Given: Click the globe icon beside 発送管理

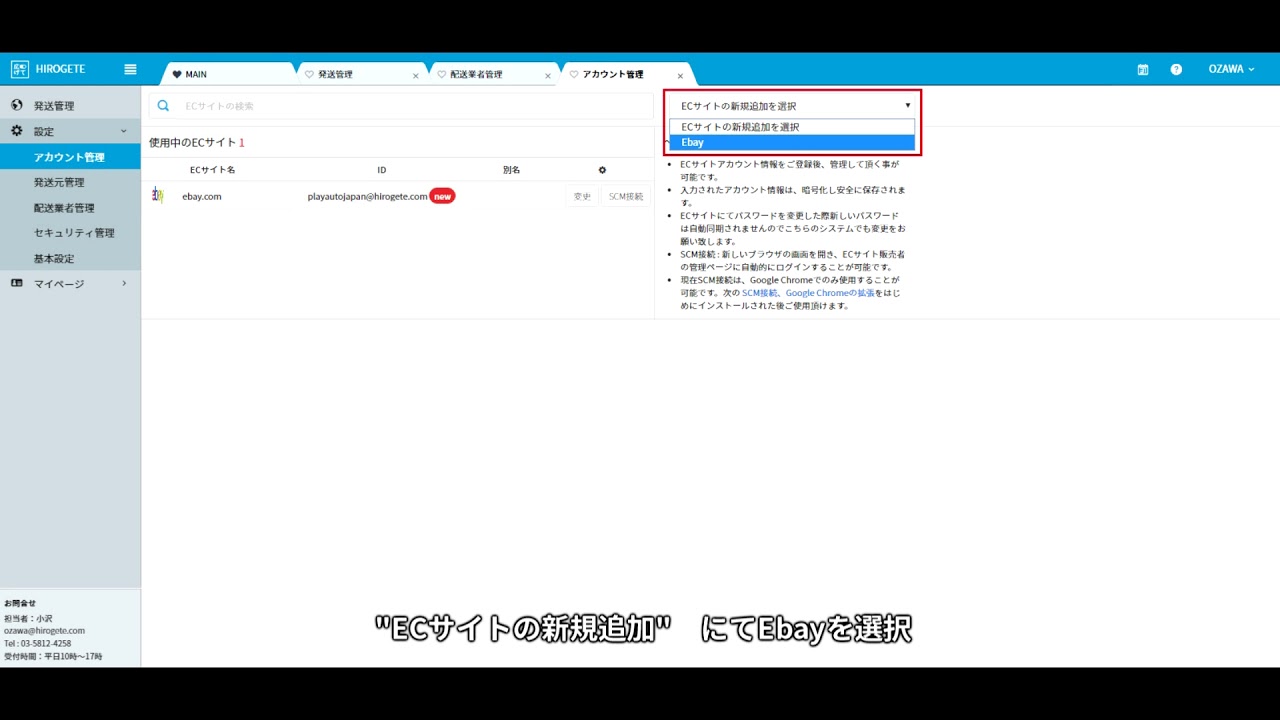Looking at the screenshot, I should click(17, 105).
